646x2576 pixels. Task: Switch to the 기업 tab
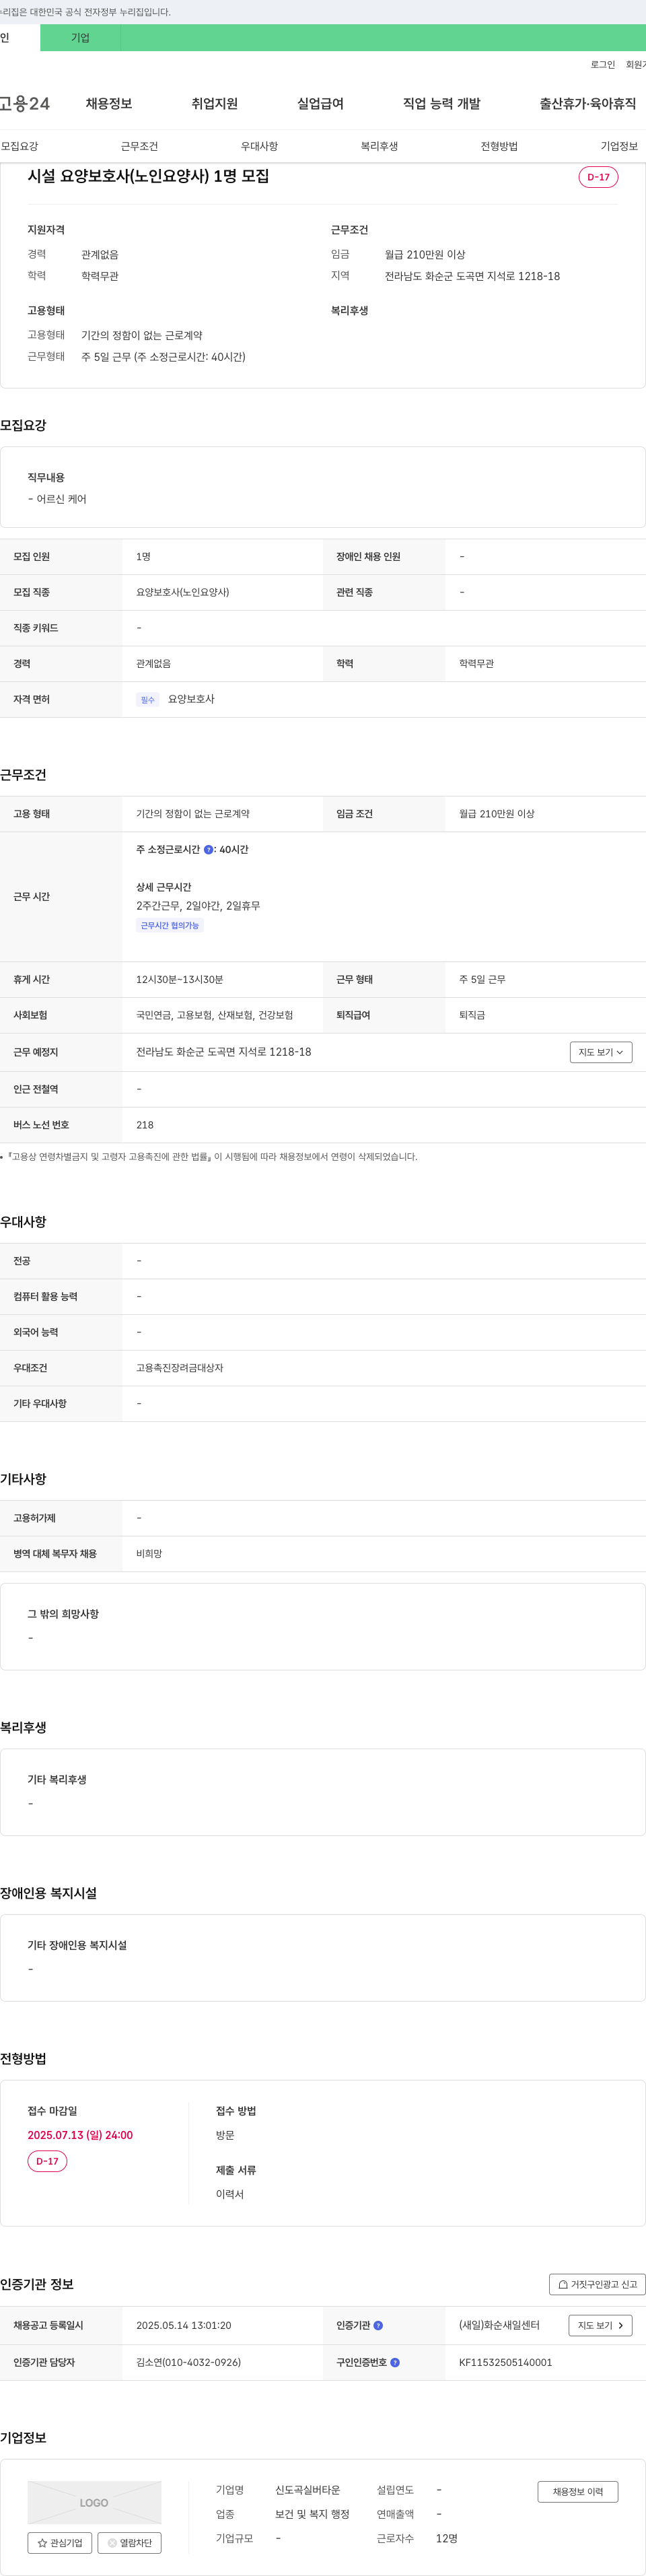[x=80, y=38]
